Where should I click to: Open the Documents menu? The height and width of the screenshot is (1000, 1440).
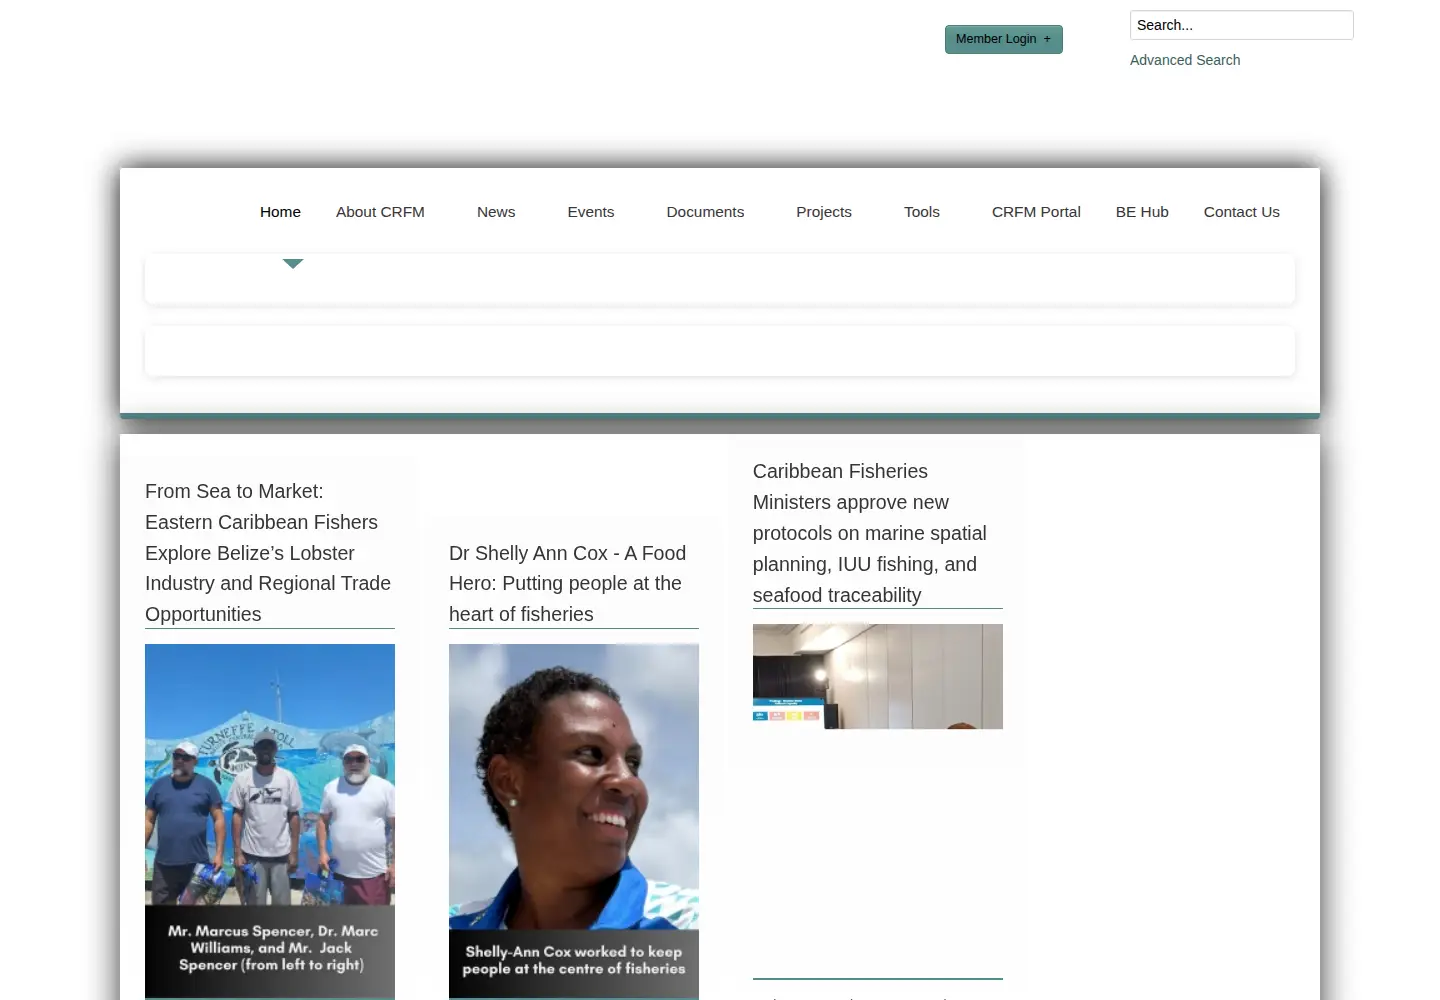(705, 212)
